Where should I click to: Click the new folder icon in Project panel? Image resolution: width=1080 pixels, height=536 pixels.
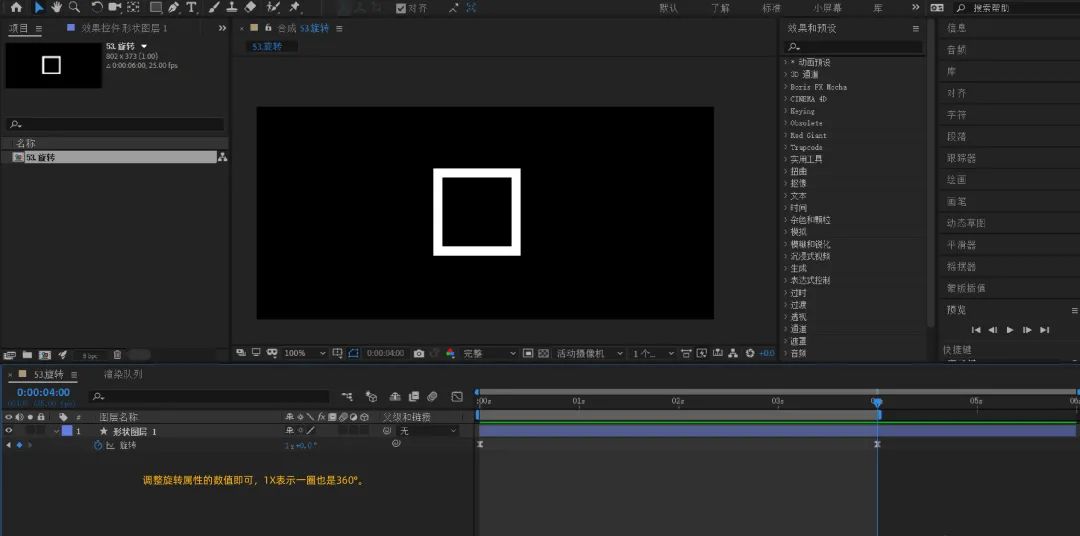(28, 355)
